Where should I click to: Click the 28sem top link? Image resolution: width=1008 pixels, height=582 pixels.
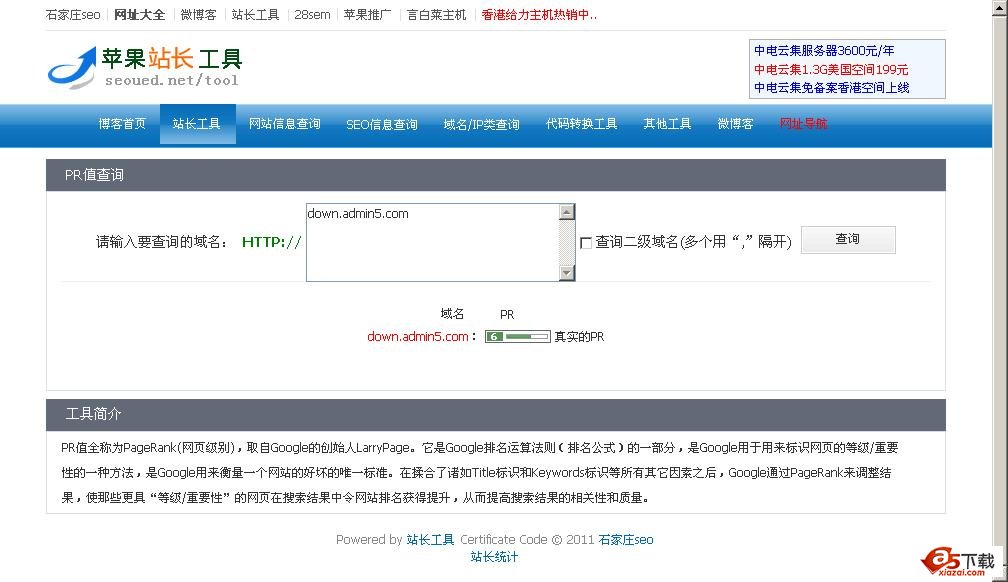[312, 15]
